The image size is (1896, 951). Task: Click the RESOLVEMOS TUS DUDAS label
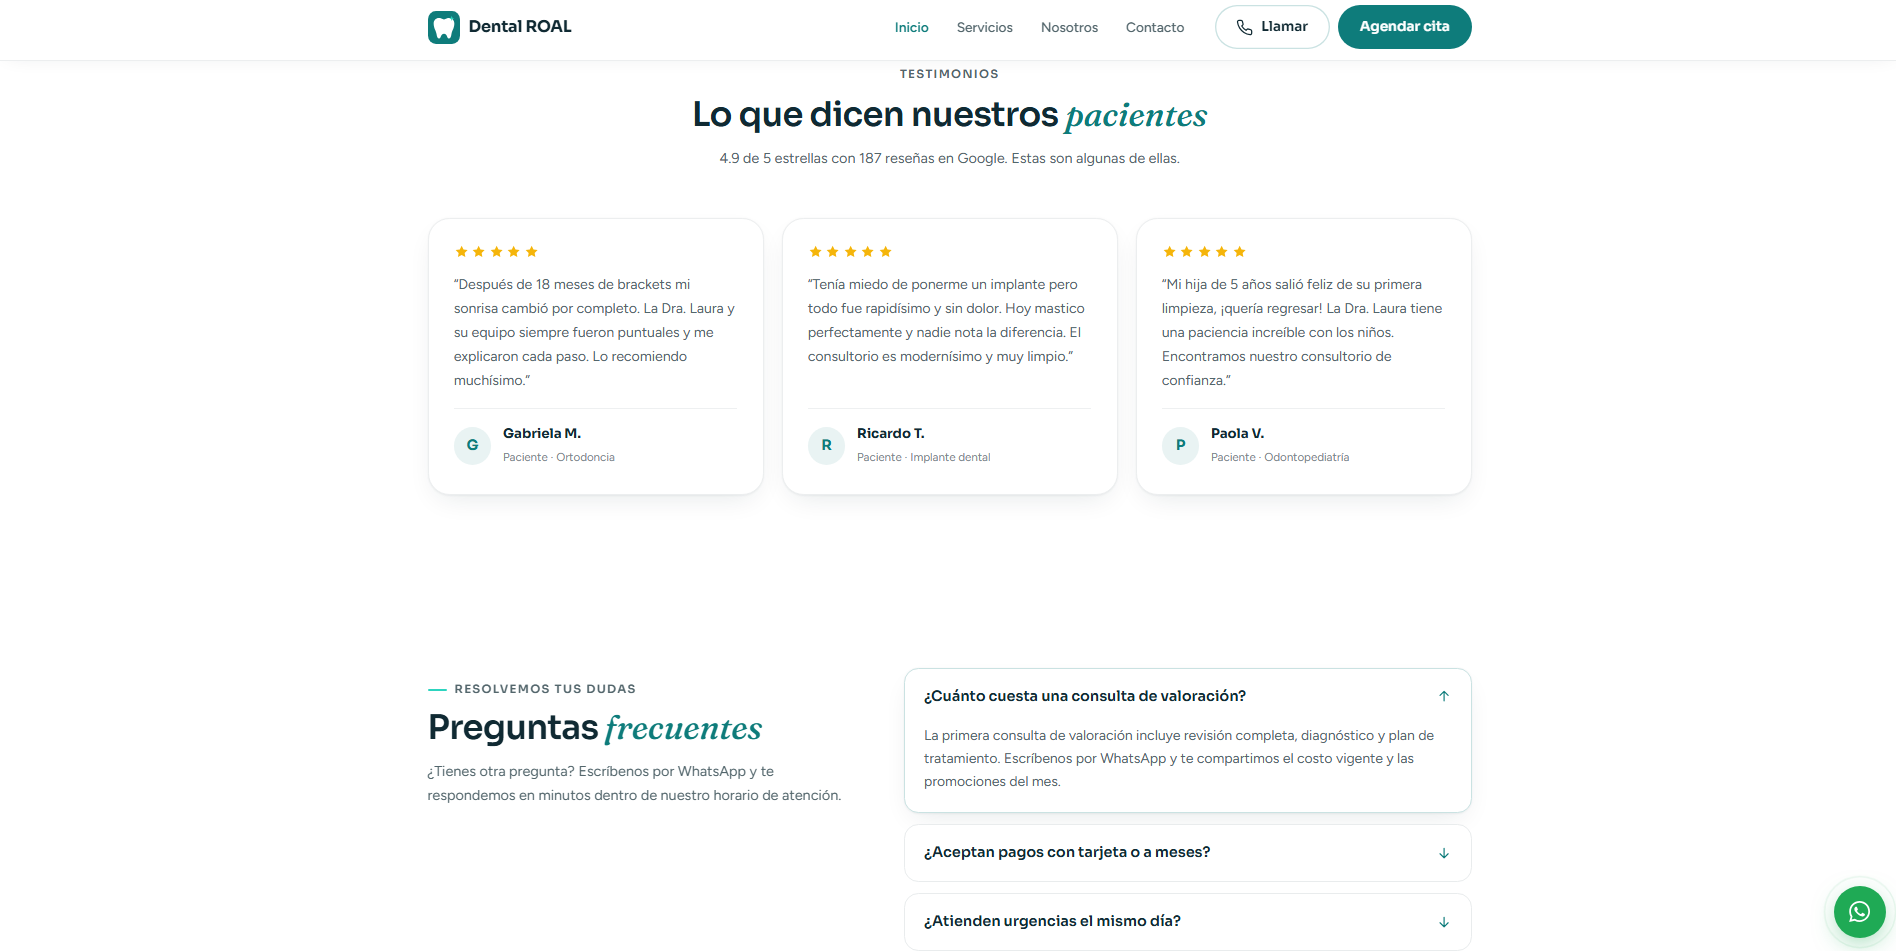tap(545, 689)
